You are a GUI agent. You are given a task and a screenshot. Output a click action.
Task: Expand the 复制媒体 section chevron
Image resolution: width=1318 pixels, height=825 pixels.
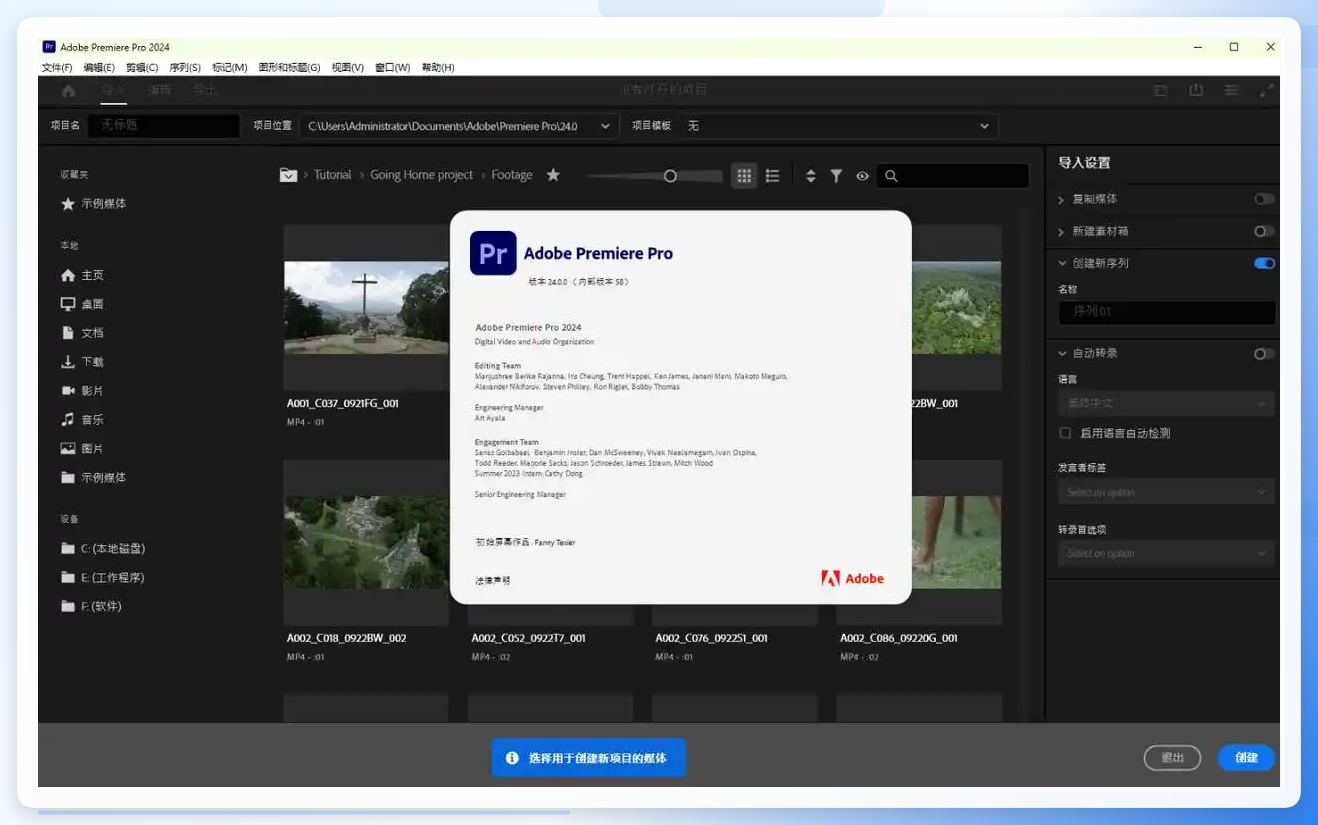(1061, 200)
